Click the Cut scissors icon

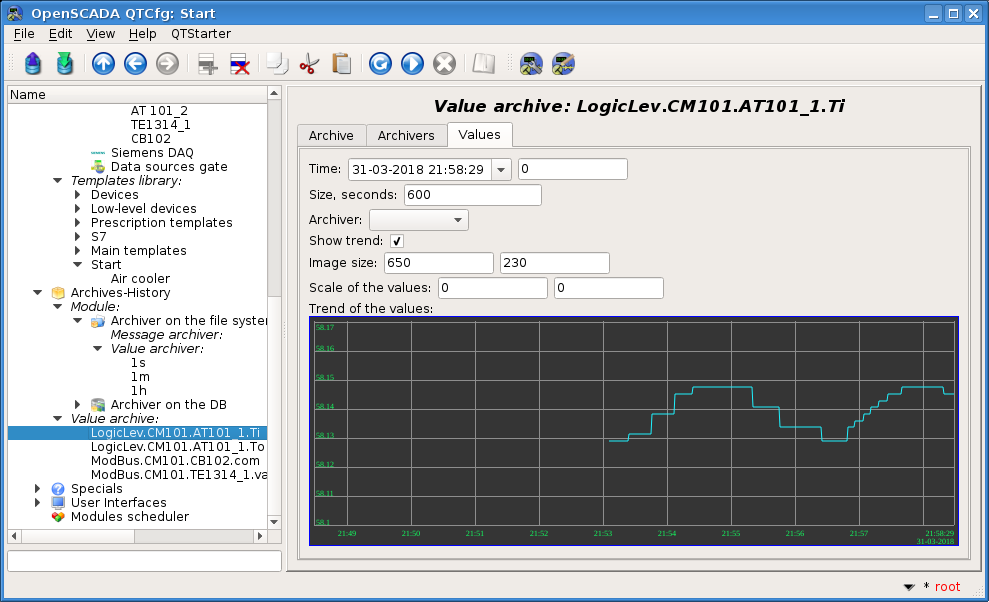pyautogui.click(x=309, y=64)
